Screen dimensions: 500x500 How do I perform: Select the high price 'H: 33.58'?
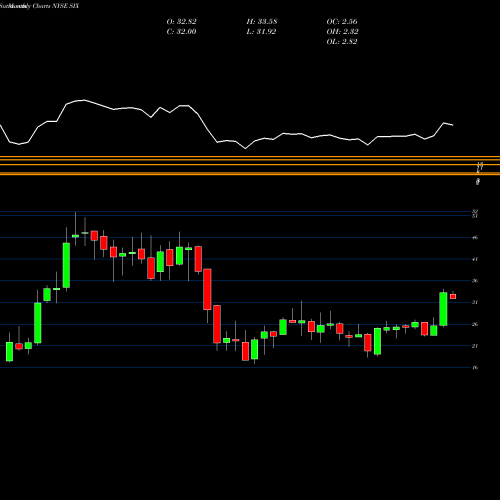262,22
